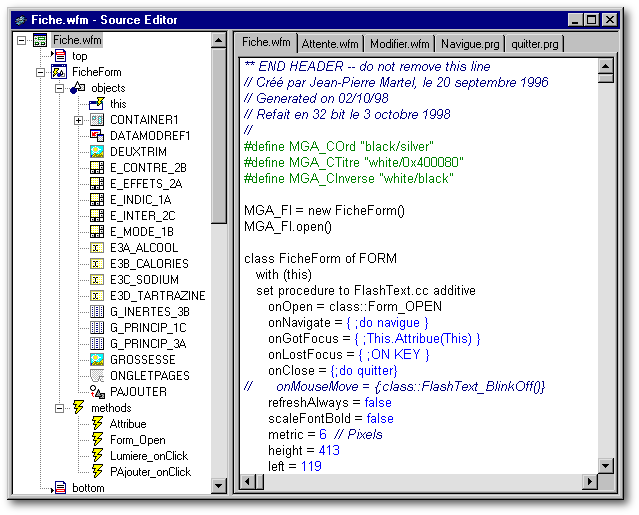Select the Form_Open method label
The width and height of the screenshot is (639, 515).
point(138,440)
